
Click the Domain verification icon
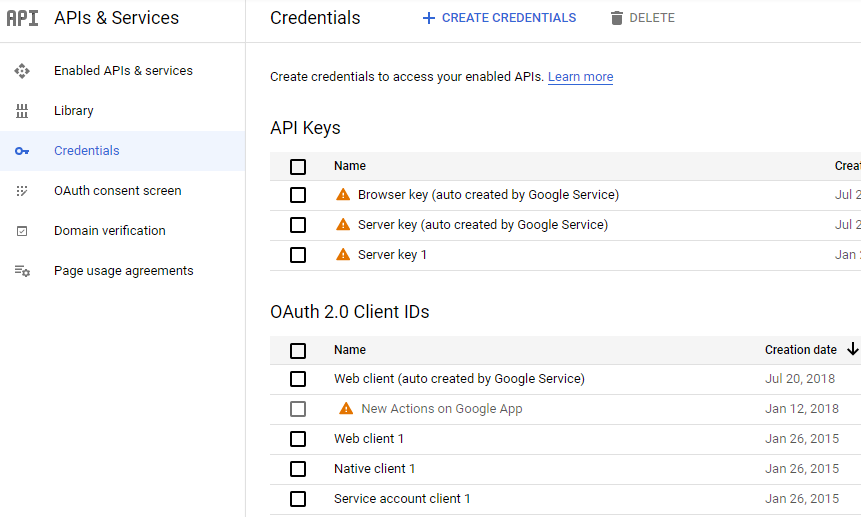(x=22, y=231)
